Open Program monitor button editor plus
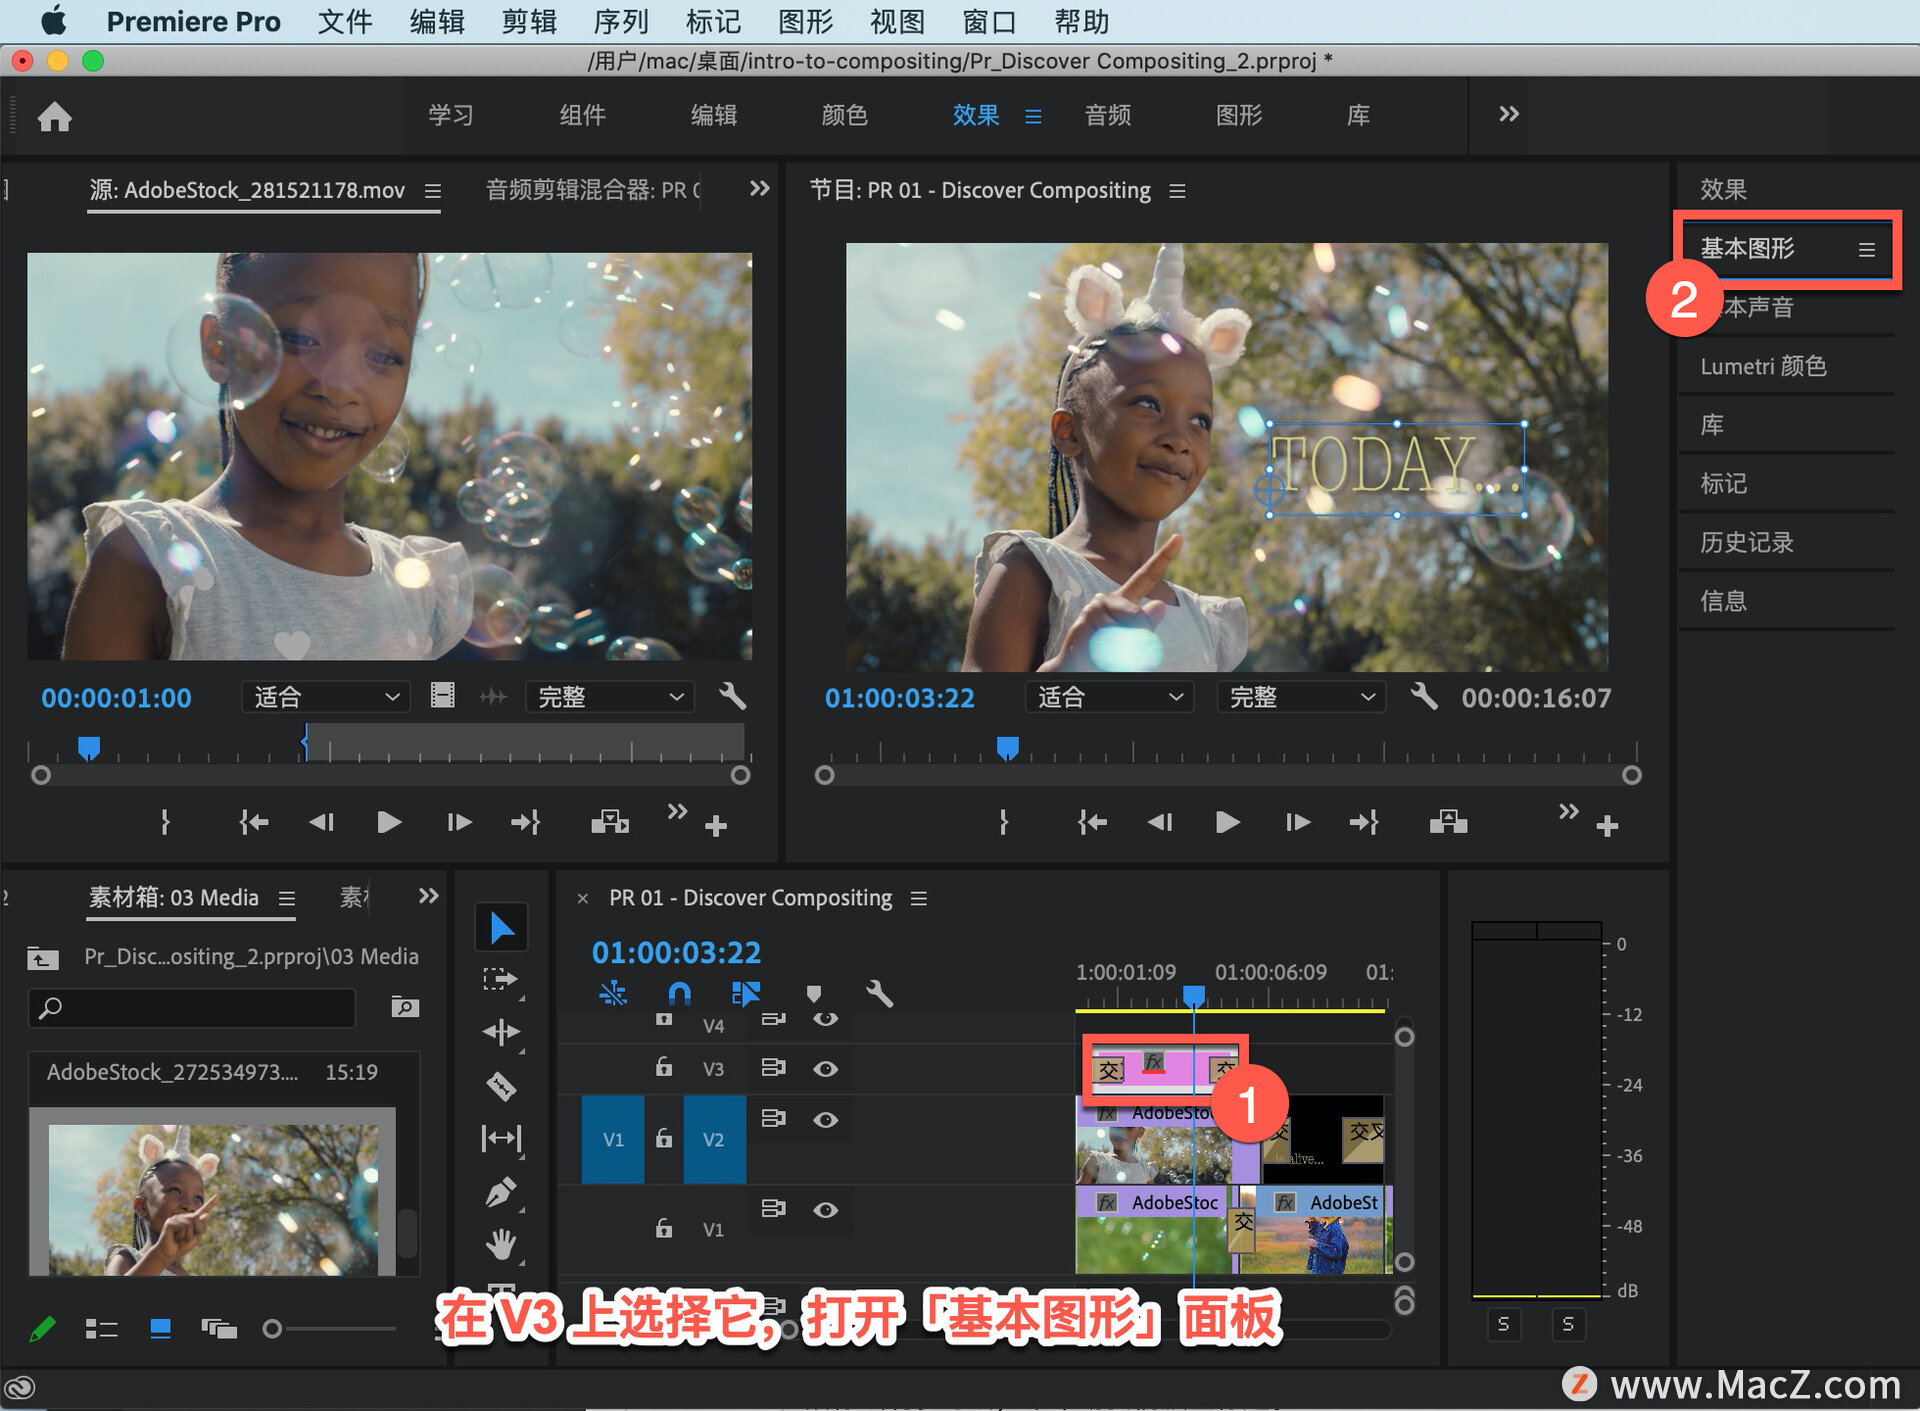 tap(1607, 826)
